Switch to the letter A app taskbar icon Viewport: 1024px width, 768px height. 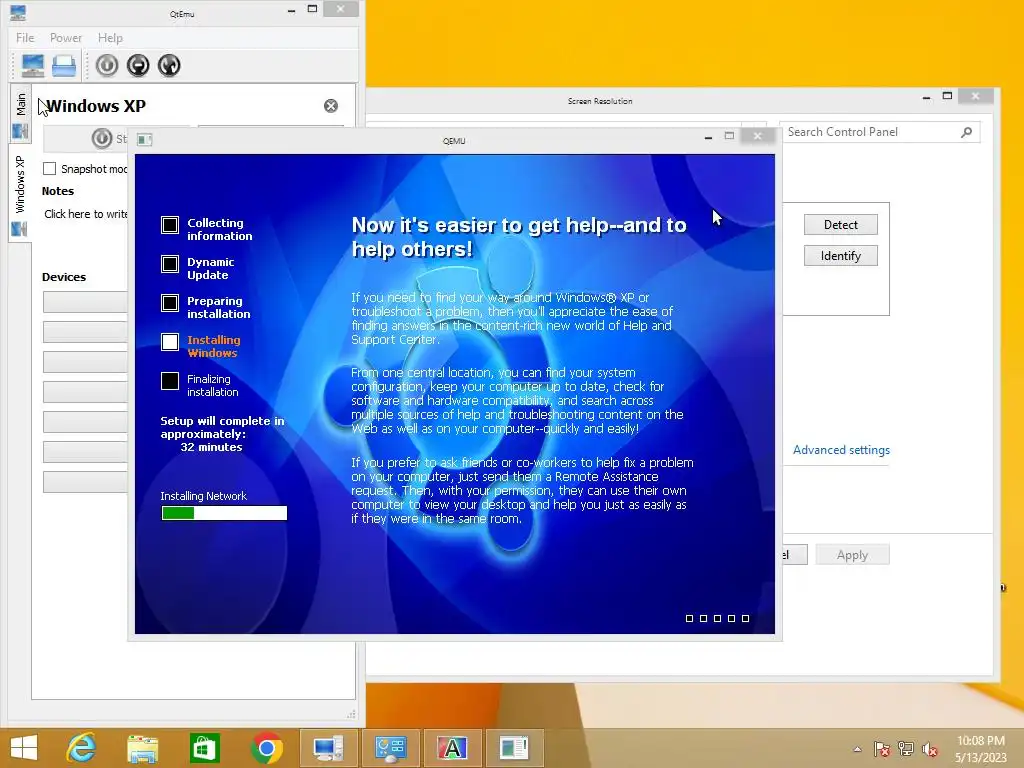tap(452, 748)
